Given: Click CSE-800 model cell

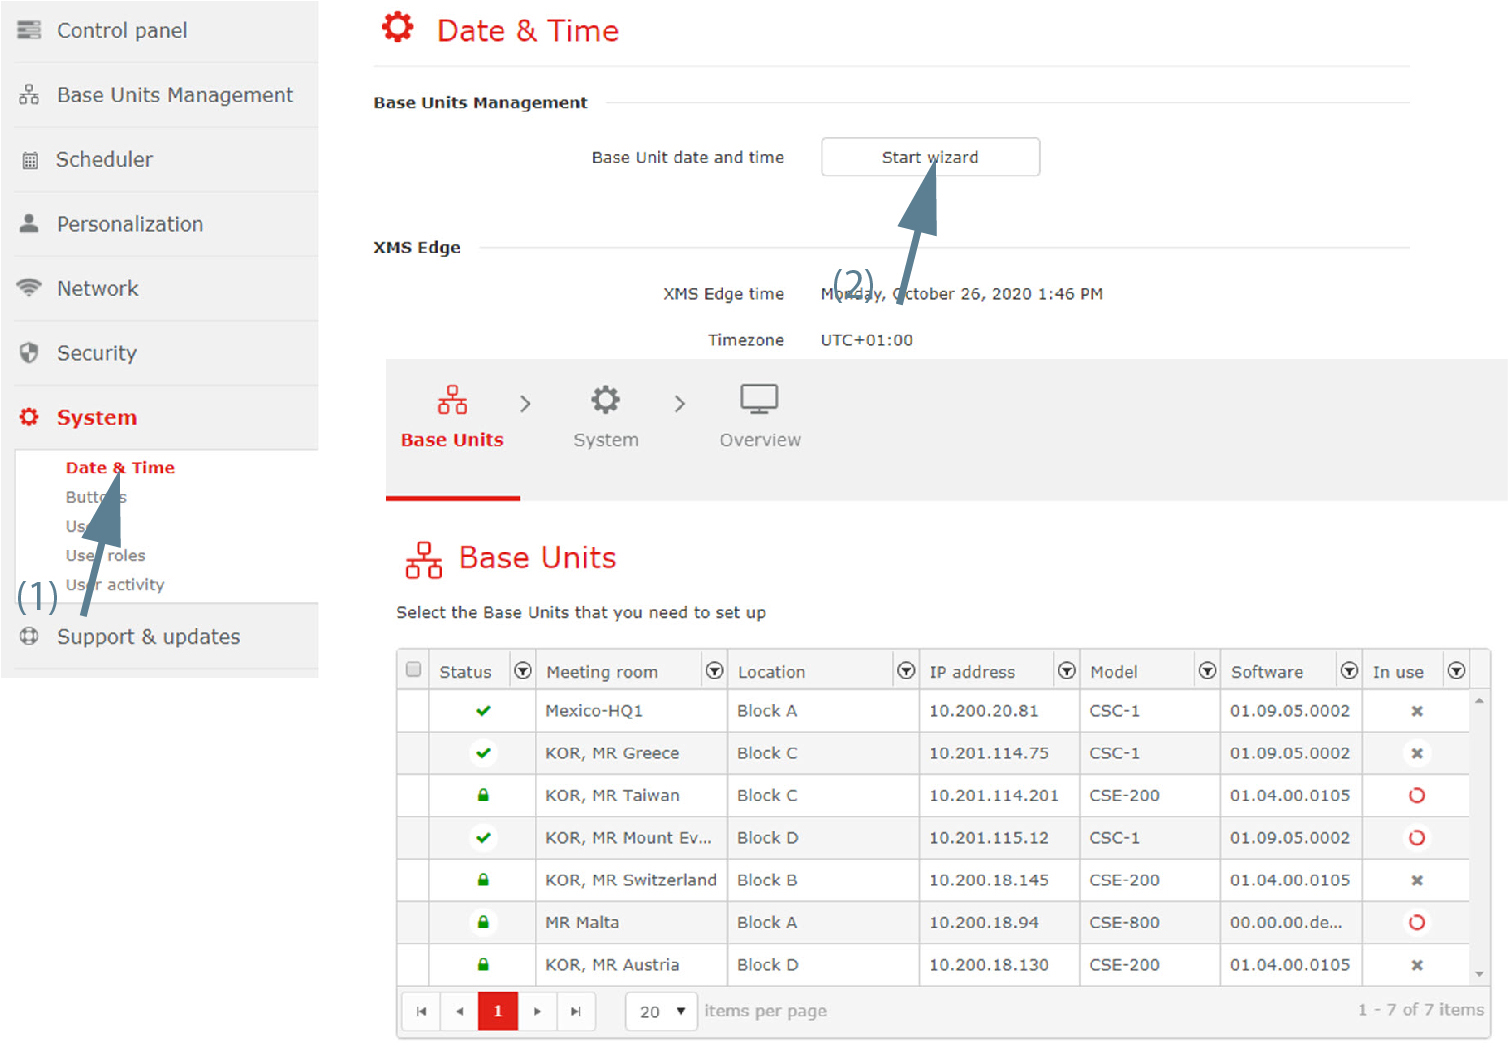Looking at the screenshot, I should (1149, 923).
